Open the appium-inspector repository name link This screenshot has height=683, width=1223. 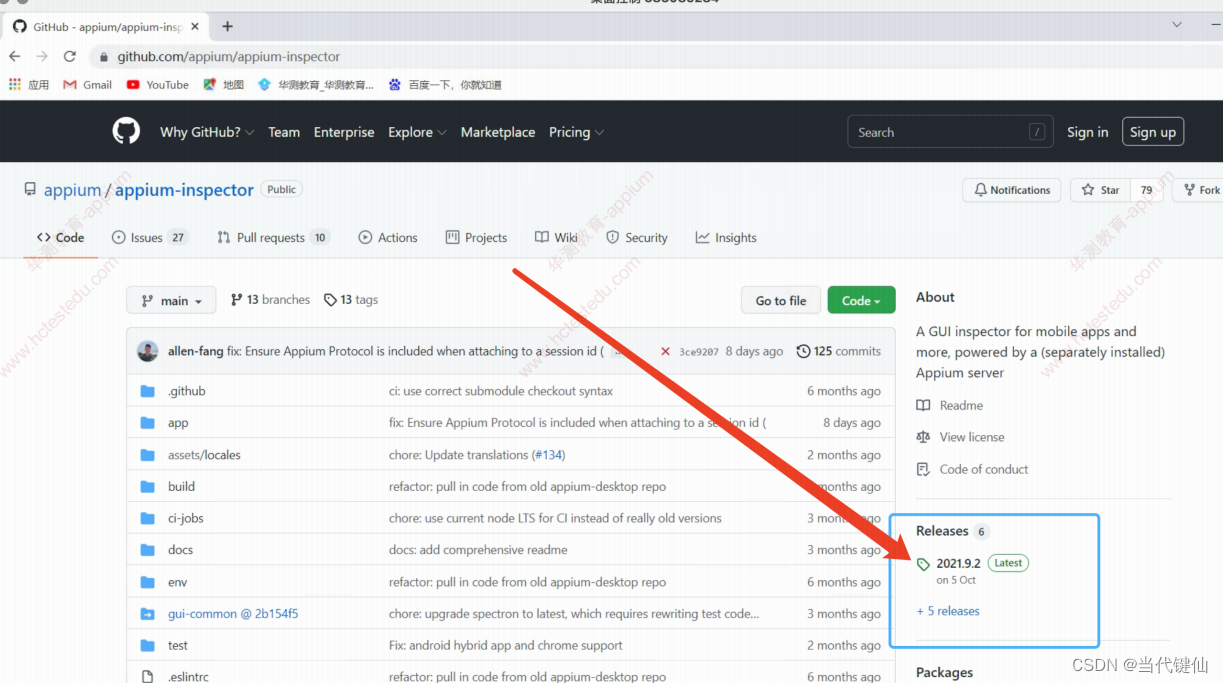pos(184,190)
